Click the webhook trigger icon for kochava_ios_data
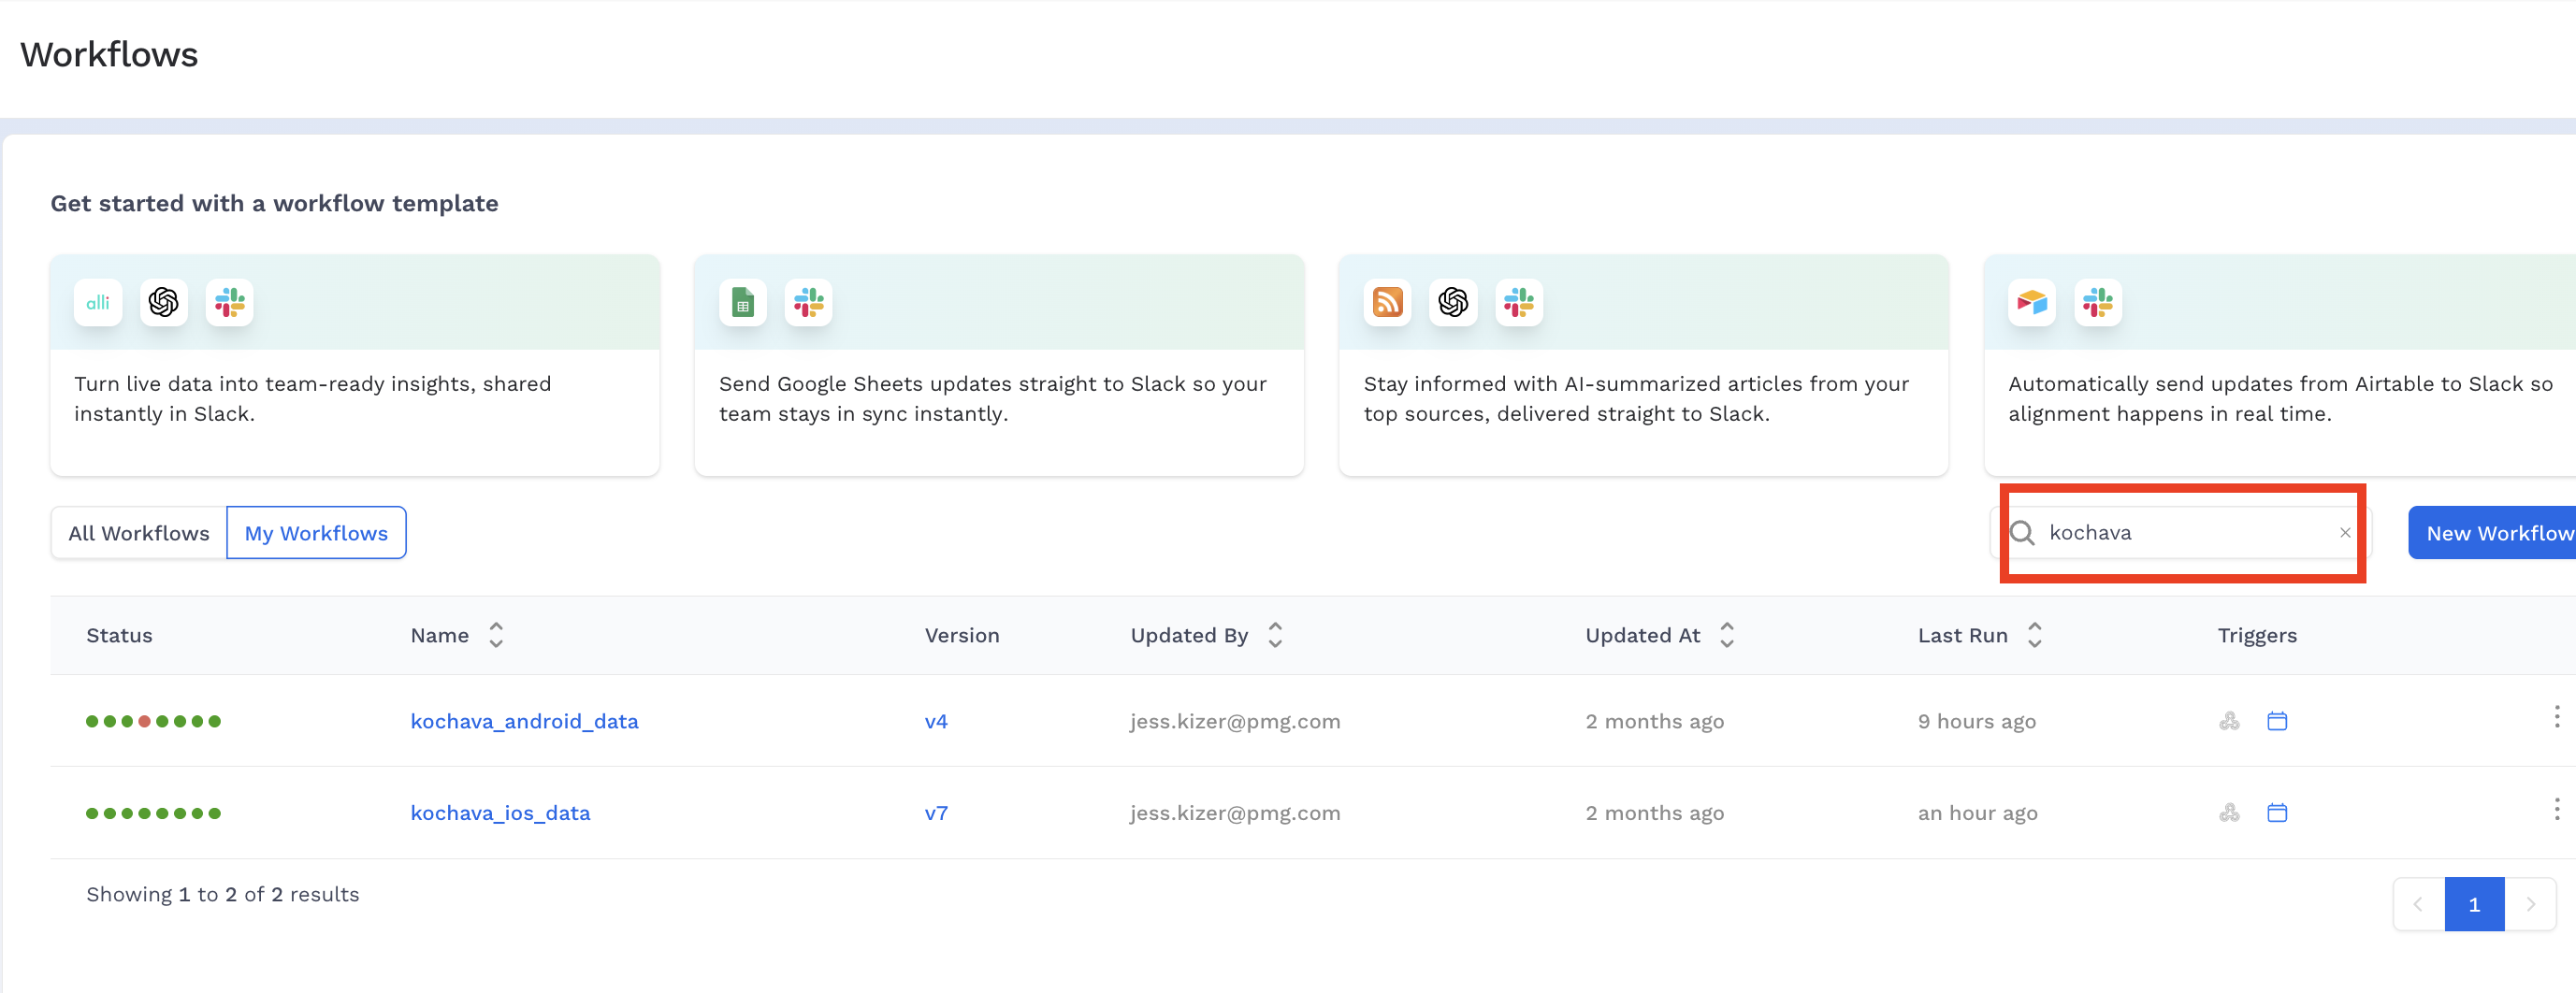 pos(2229,813)
